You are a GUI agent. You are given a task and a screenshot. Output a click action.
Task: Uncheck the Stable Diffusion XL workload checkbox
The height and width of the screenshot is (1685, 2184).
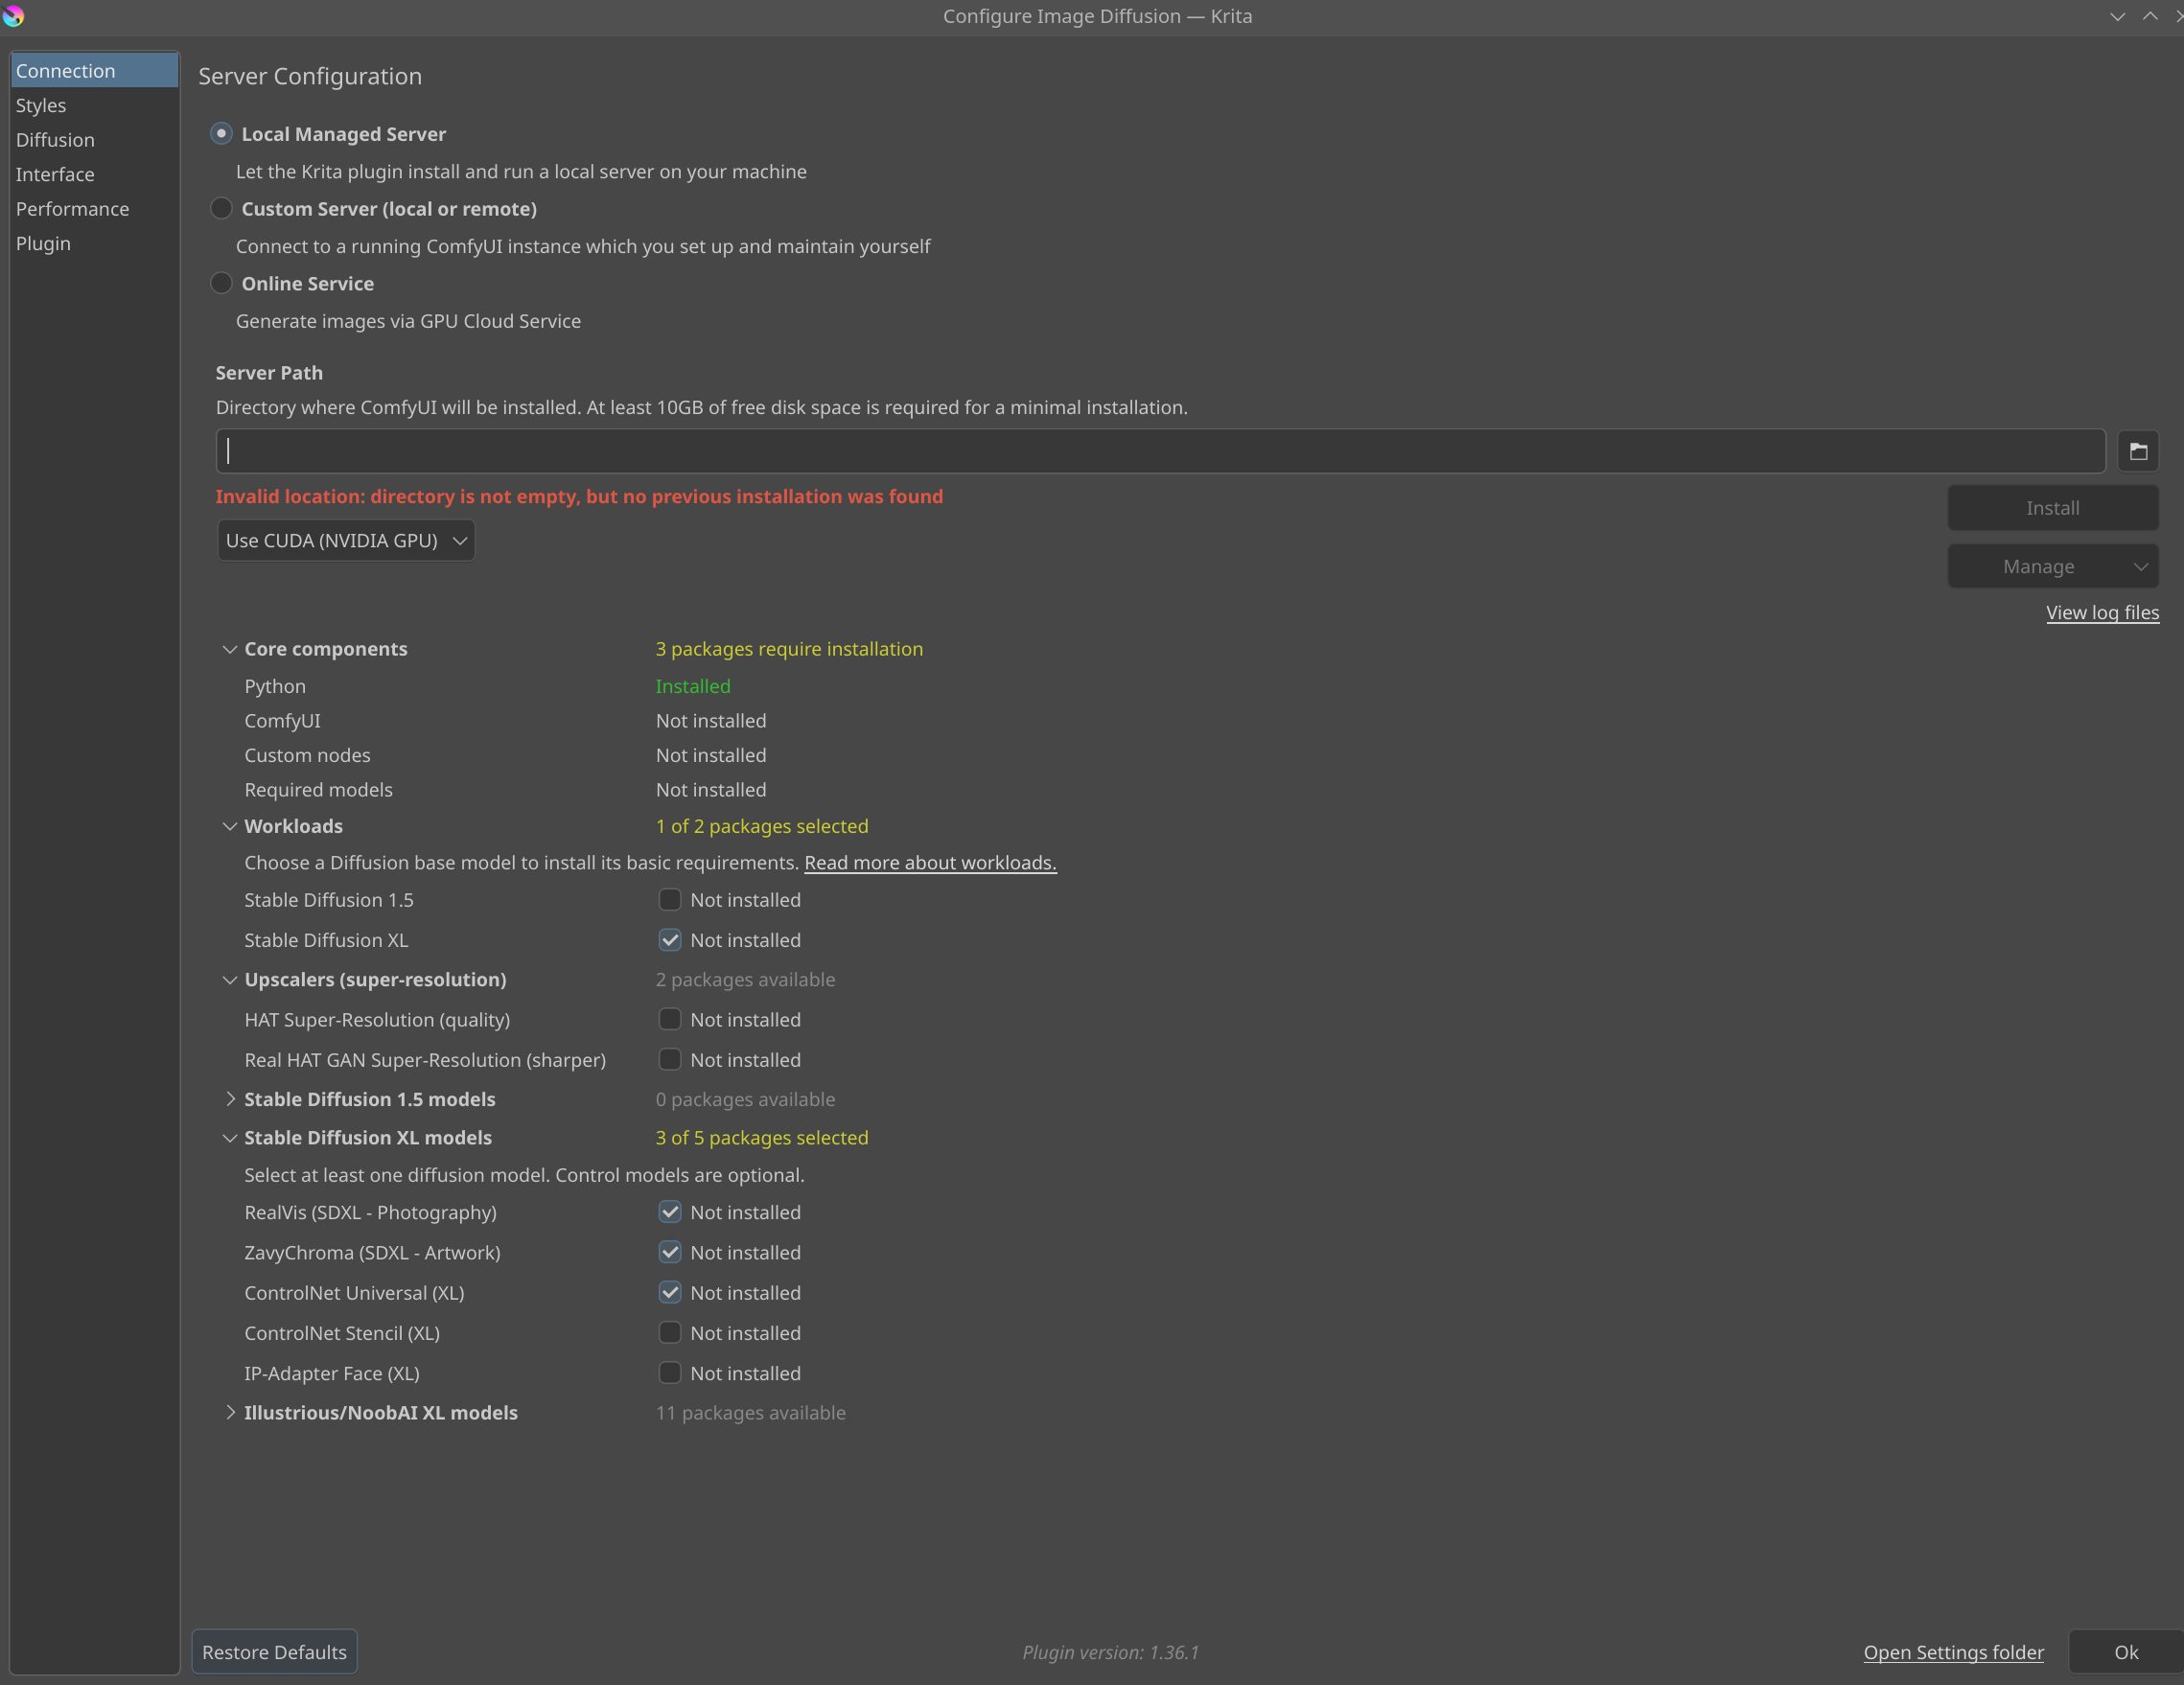pos(670,940)
